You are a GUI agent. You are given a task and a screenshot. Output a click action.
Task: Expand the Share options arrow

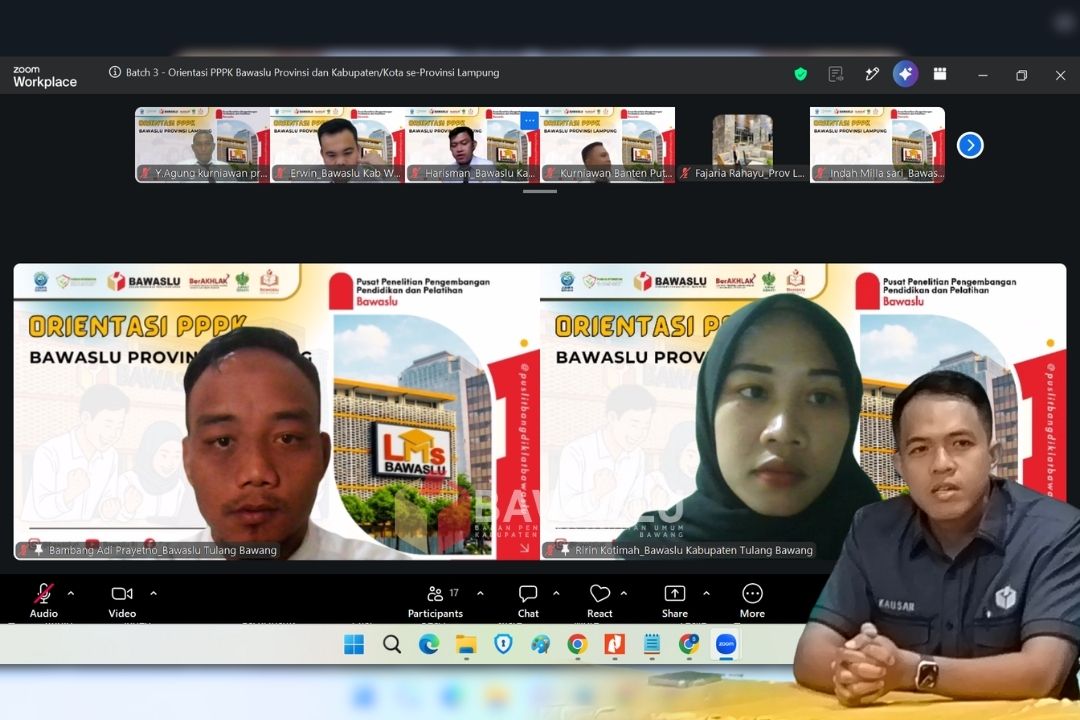pos(706,593)
